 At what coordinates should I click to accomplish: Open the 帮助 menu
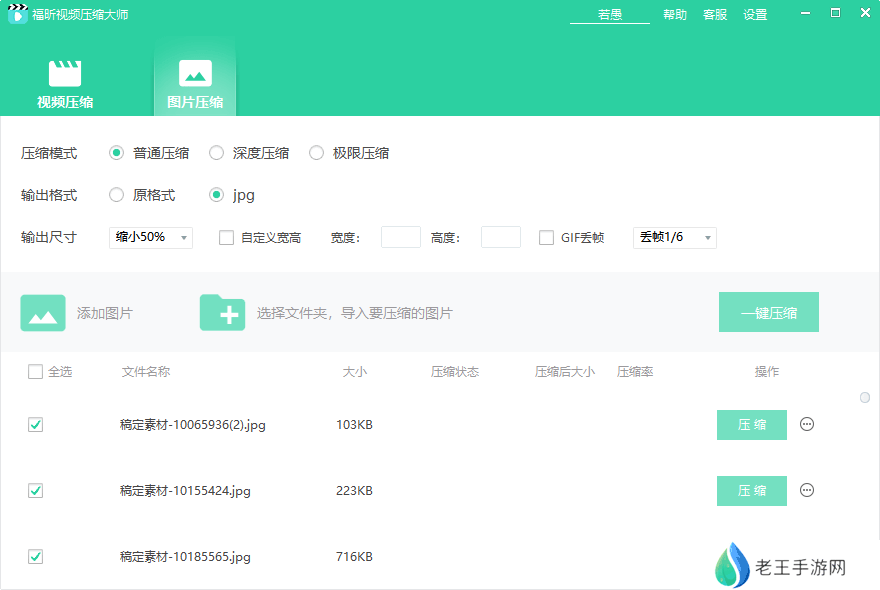click(675, 15)
